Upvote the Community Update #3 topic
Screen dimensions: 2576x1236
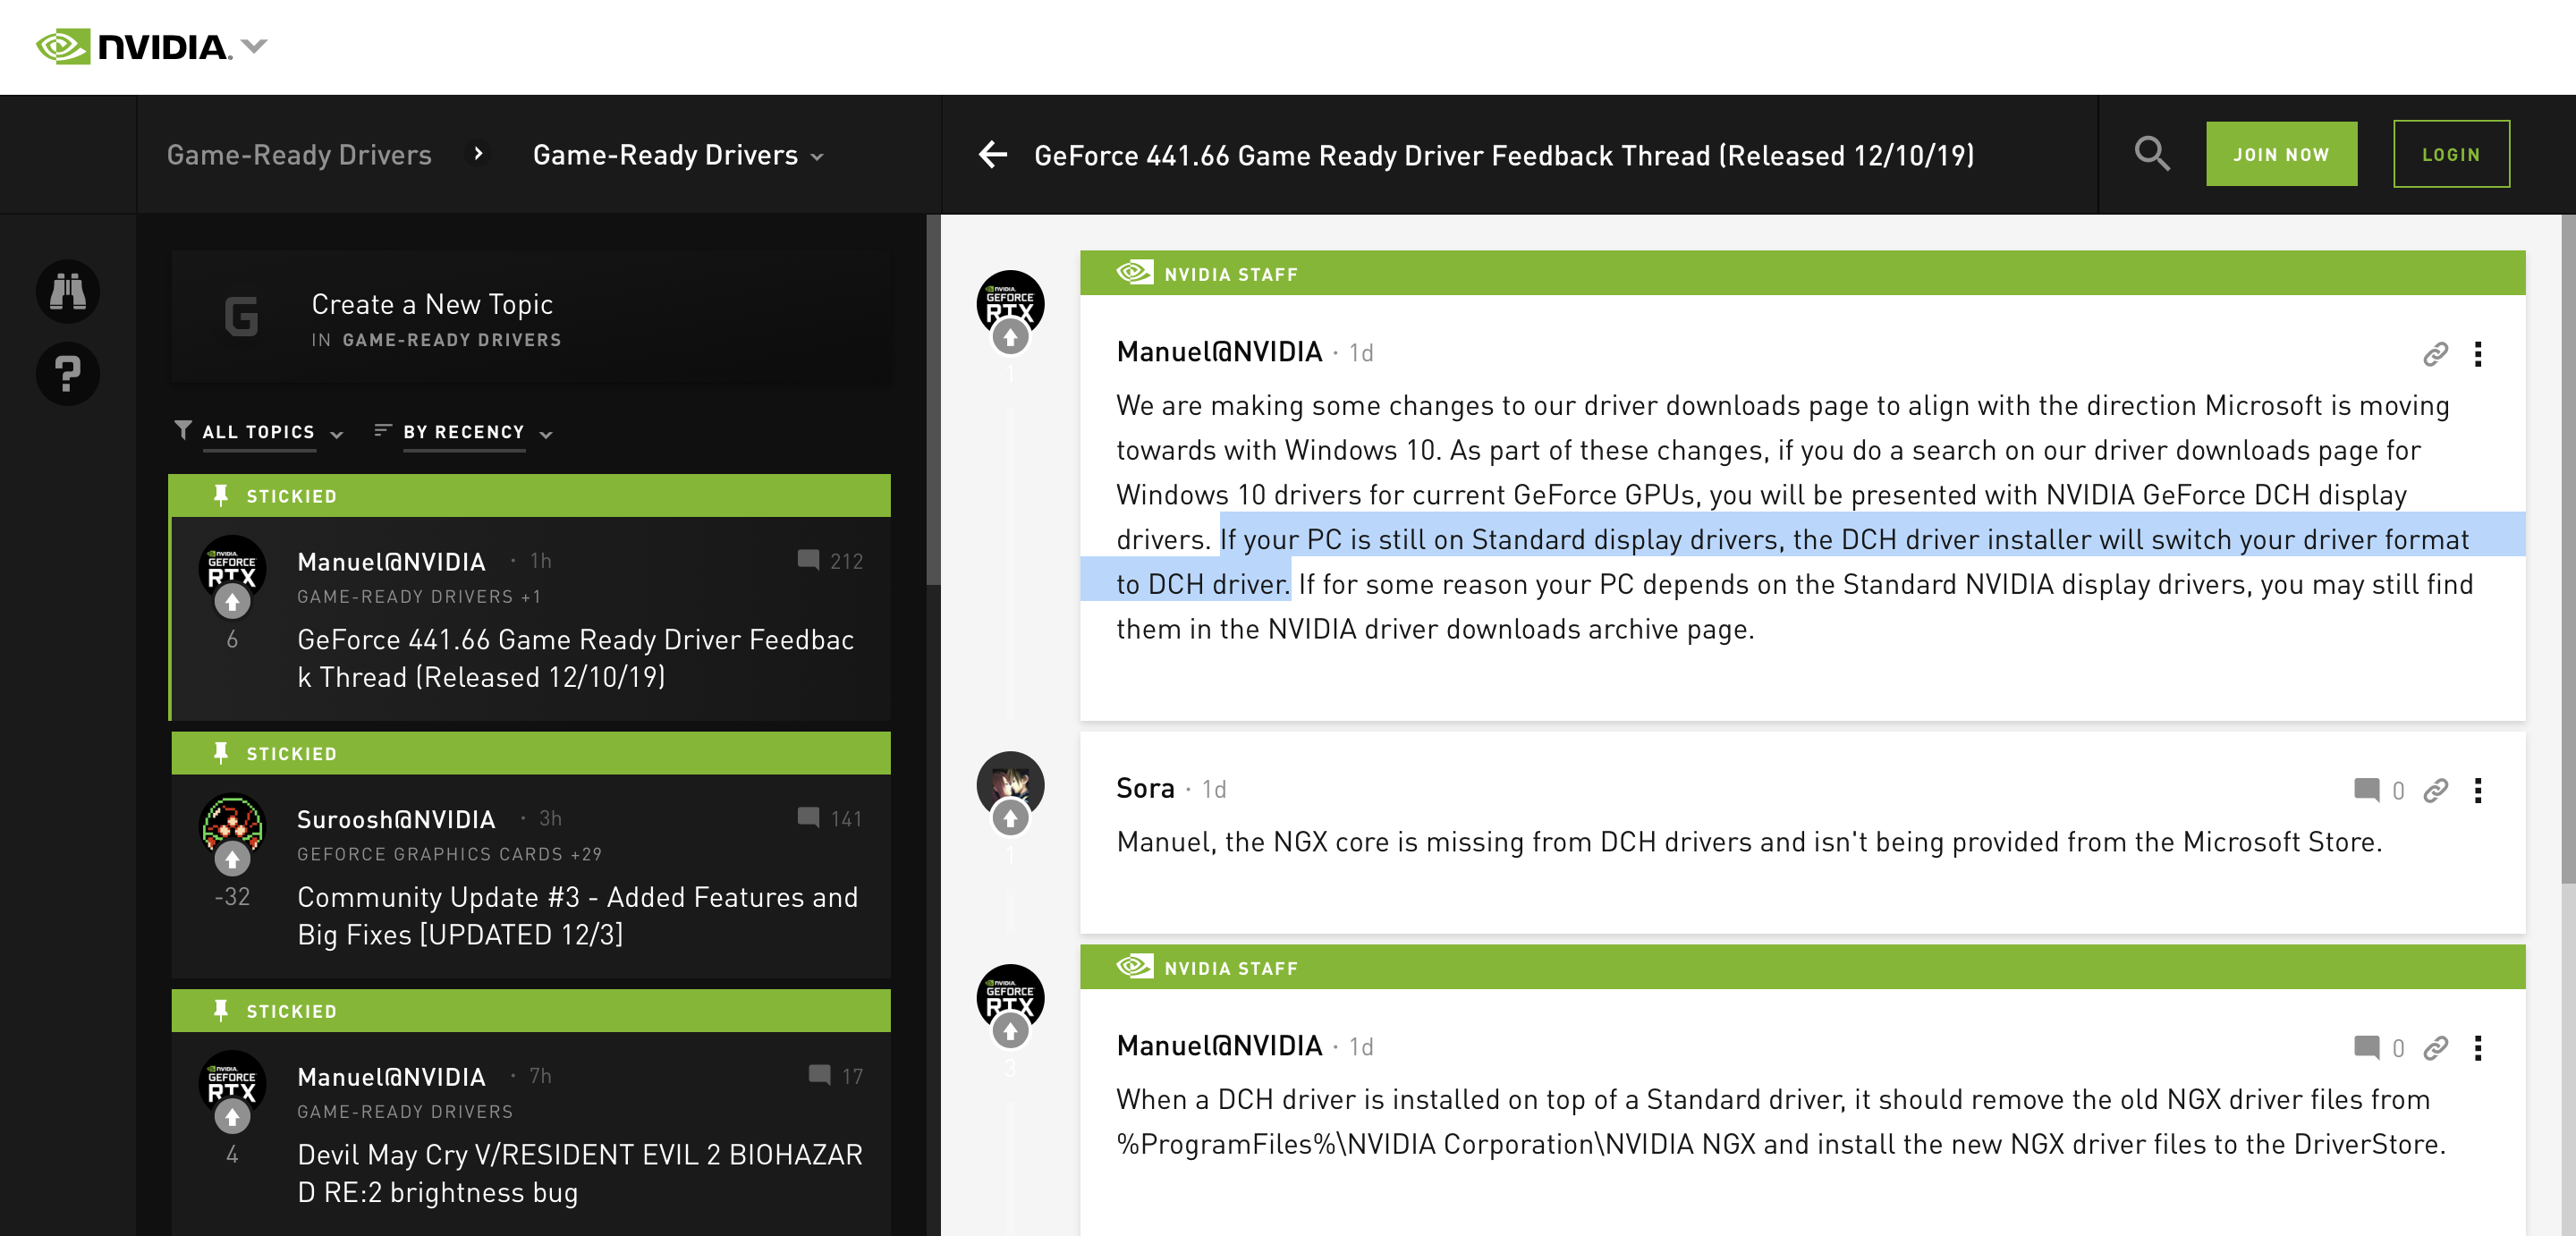click(232, 859)
